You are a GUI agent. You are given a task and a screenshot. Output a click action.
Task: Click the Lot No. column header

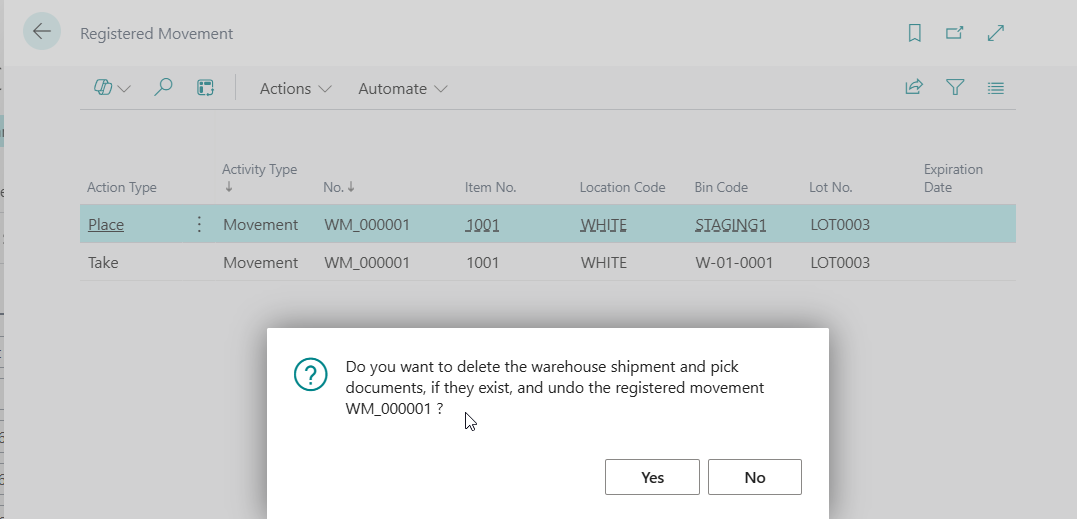point(830,187)
